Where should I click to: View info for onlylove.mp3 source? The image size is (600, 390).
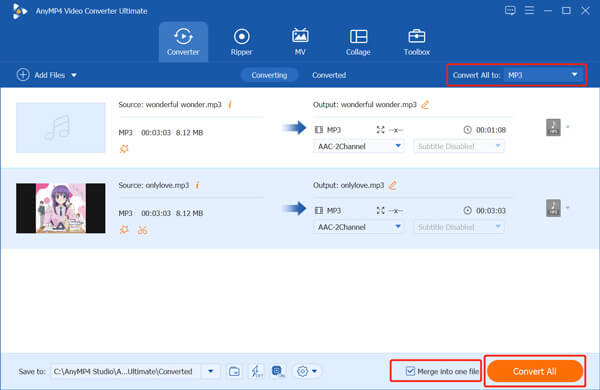coord(197,185)
